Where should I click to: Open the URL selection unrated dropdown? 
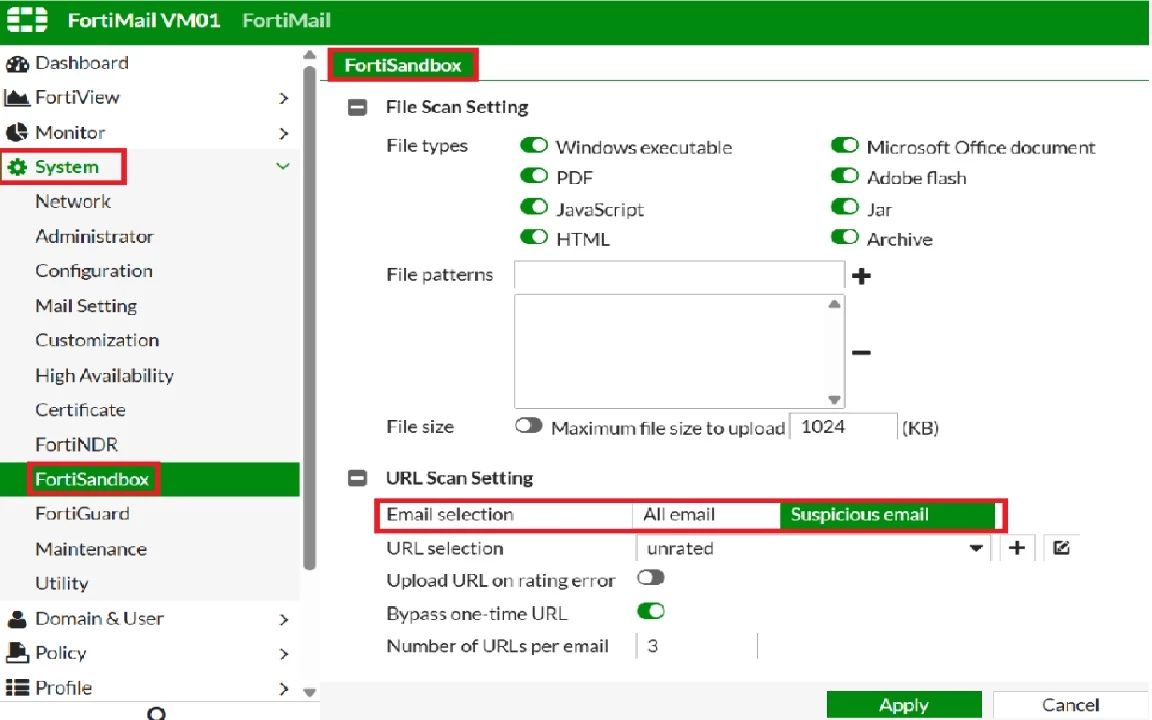813,548
